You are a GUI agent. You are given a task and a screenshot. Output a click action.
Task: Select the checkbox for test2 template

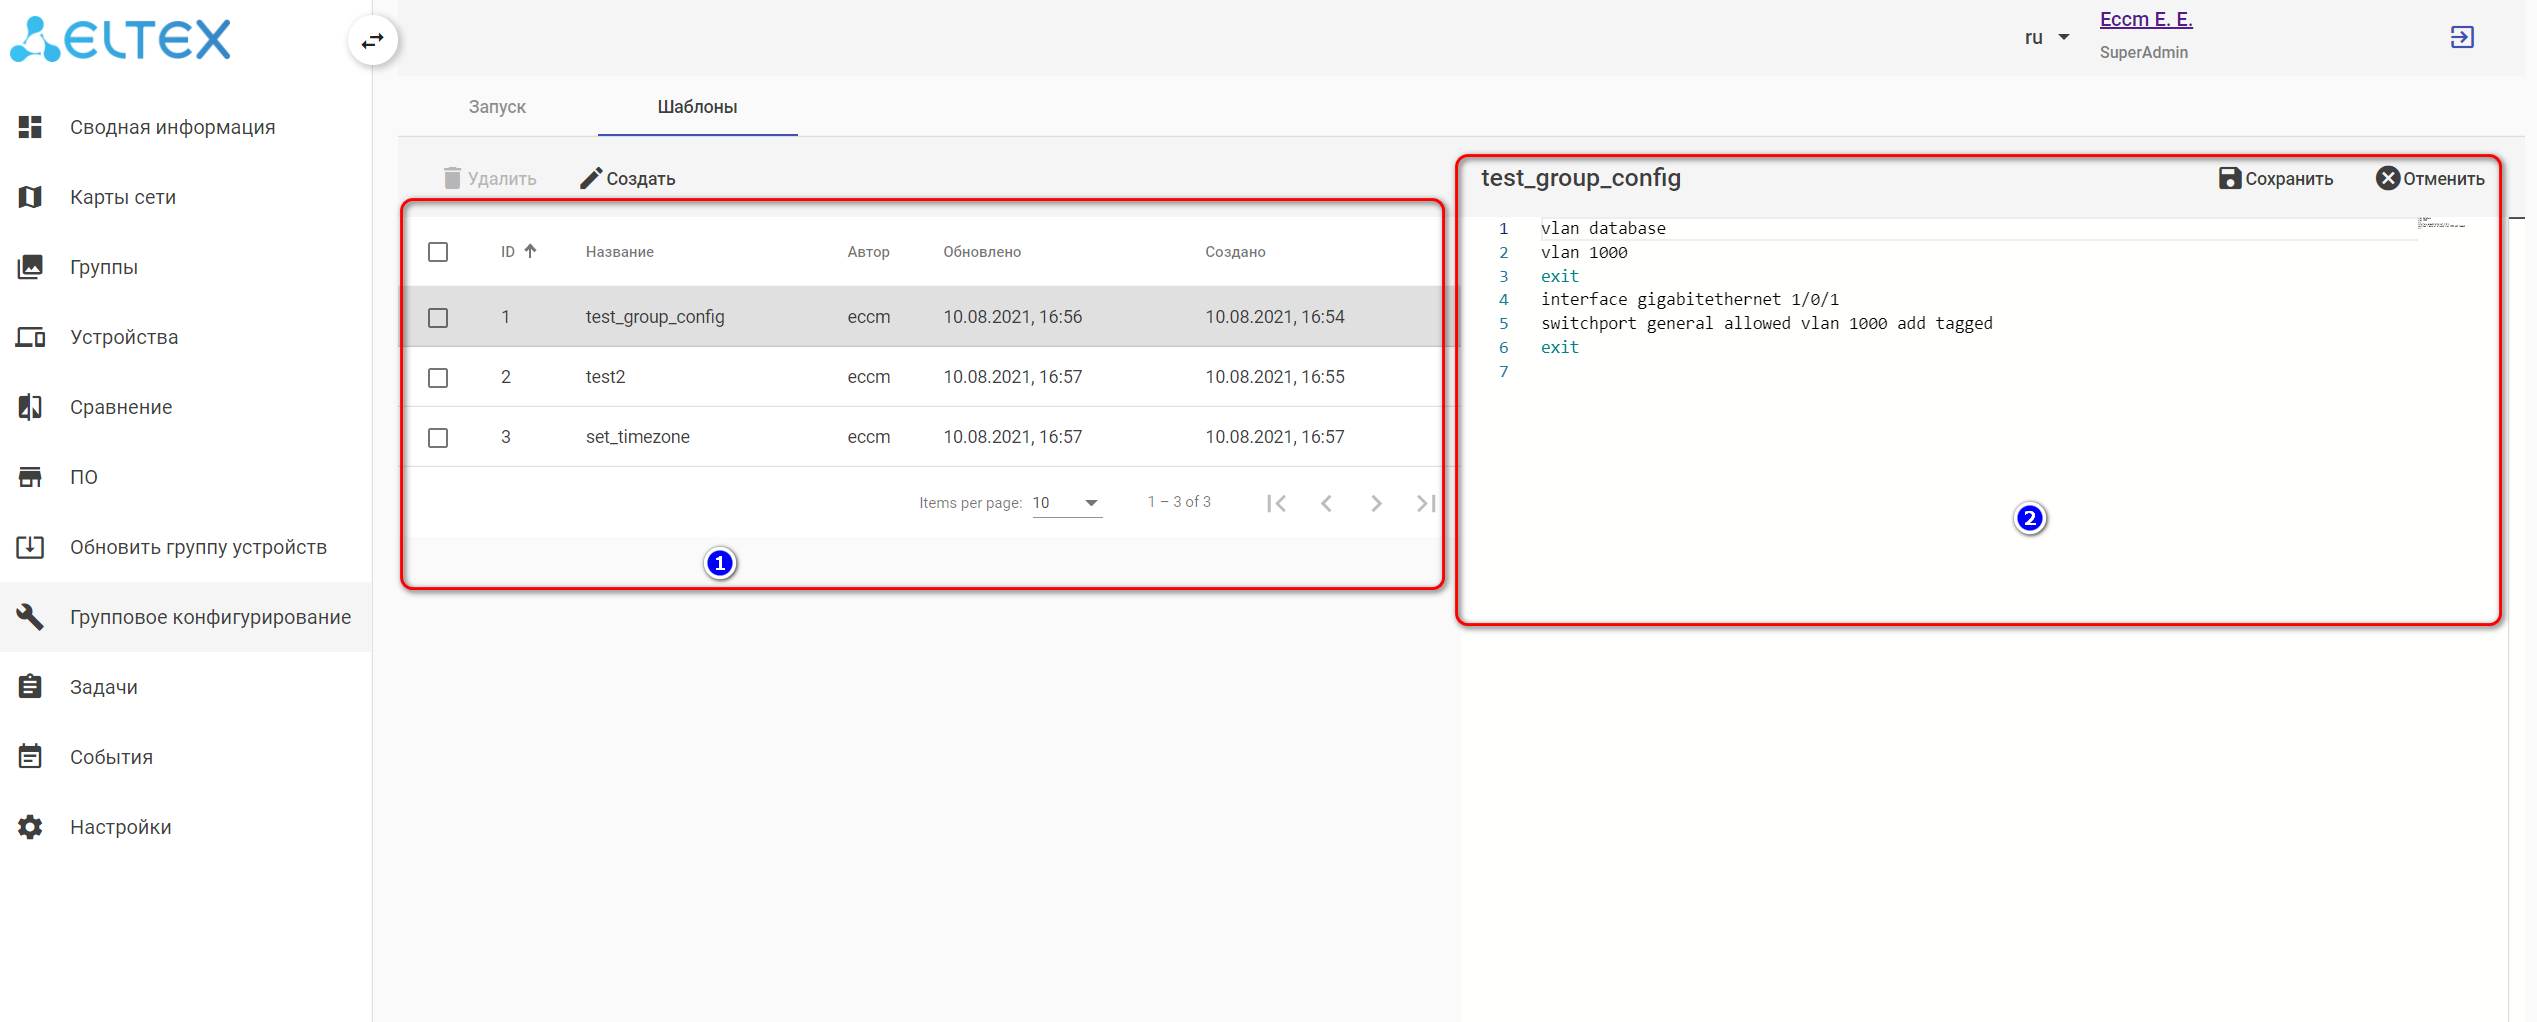pos(438,378)
